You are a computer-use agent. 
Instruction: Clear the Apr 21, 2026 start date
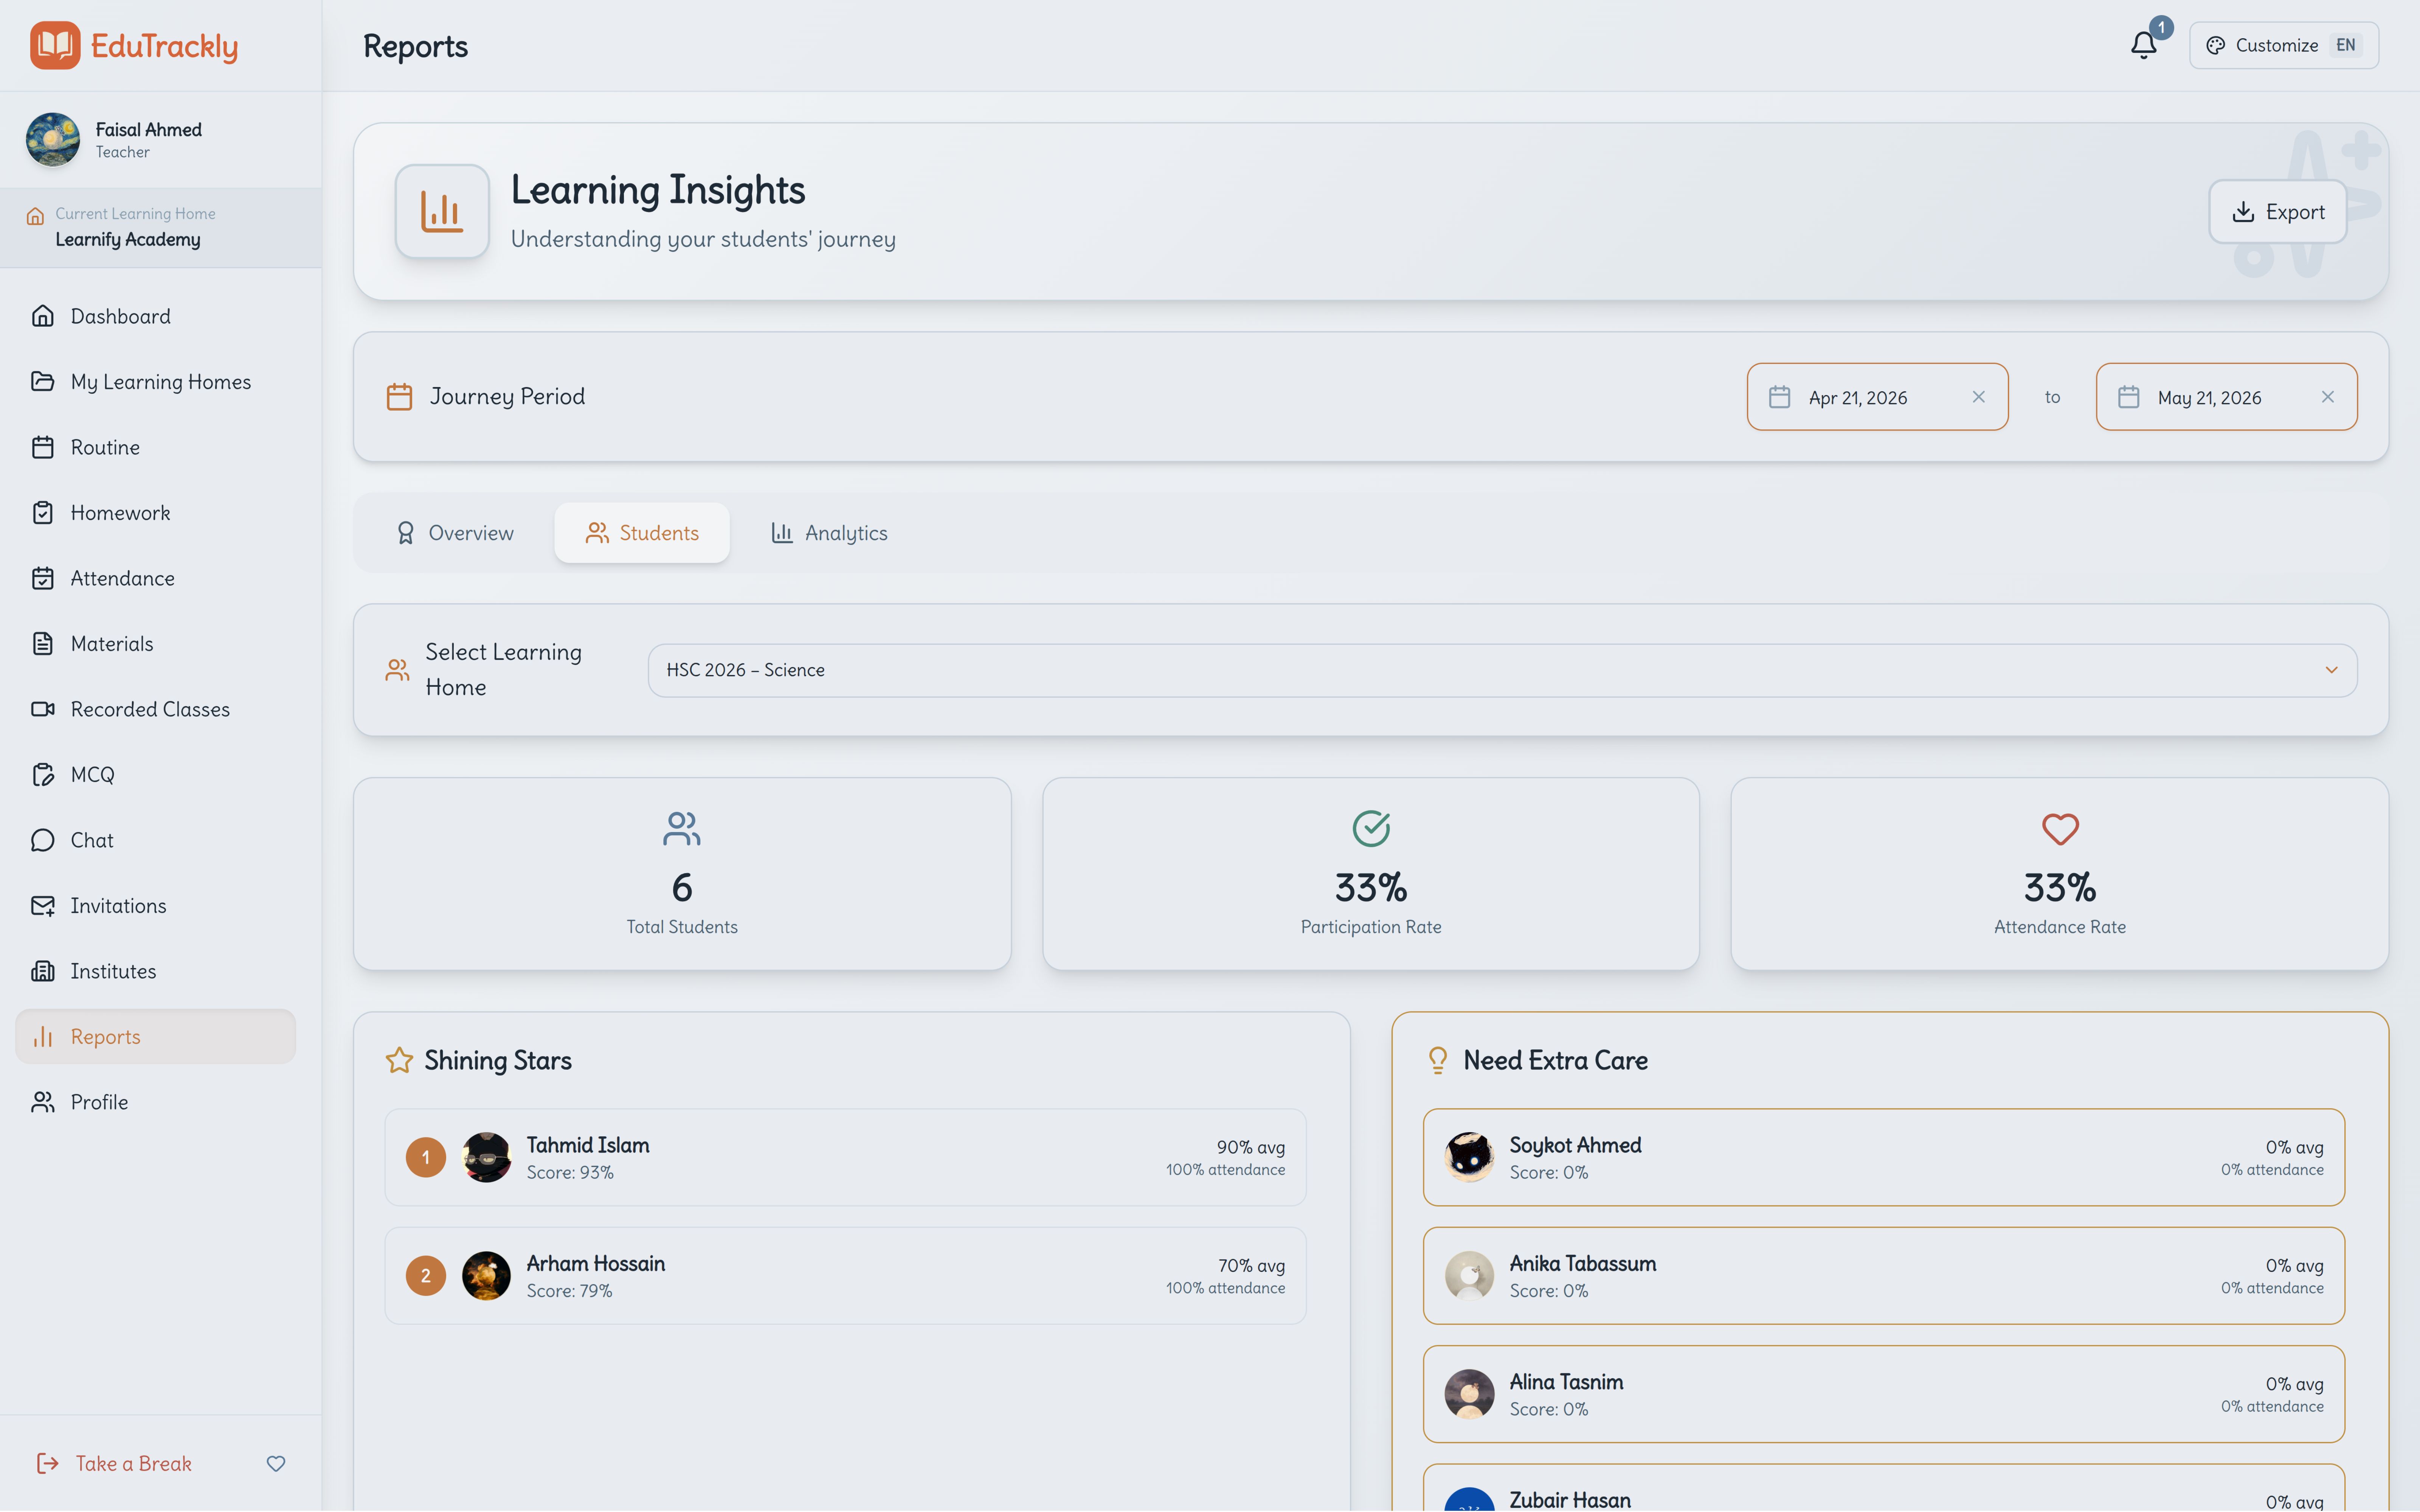click(x=1978, y=397)
